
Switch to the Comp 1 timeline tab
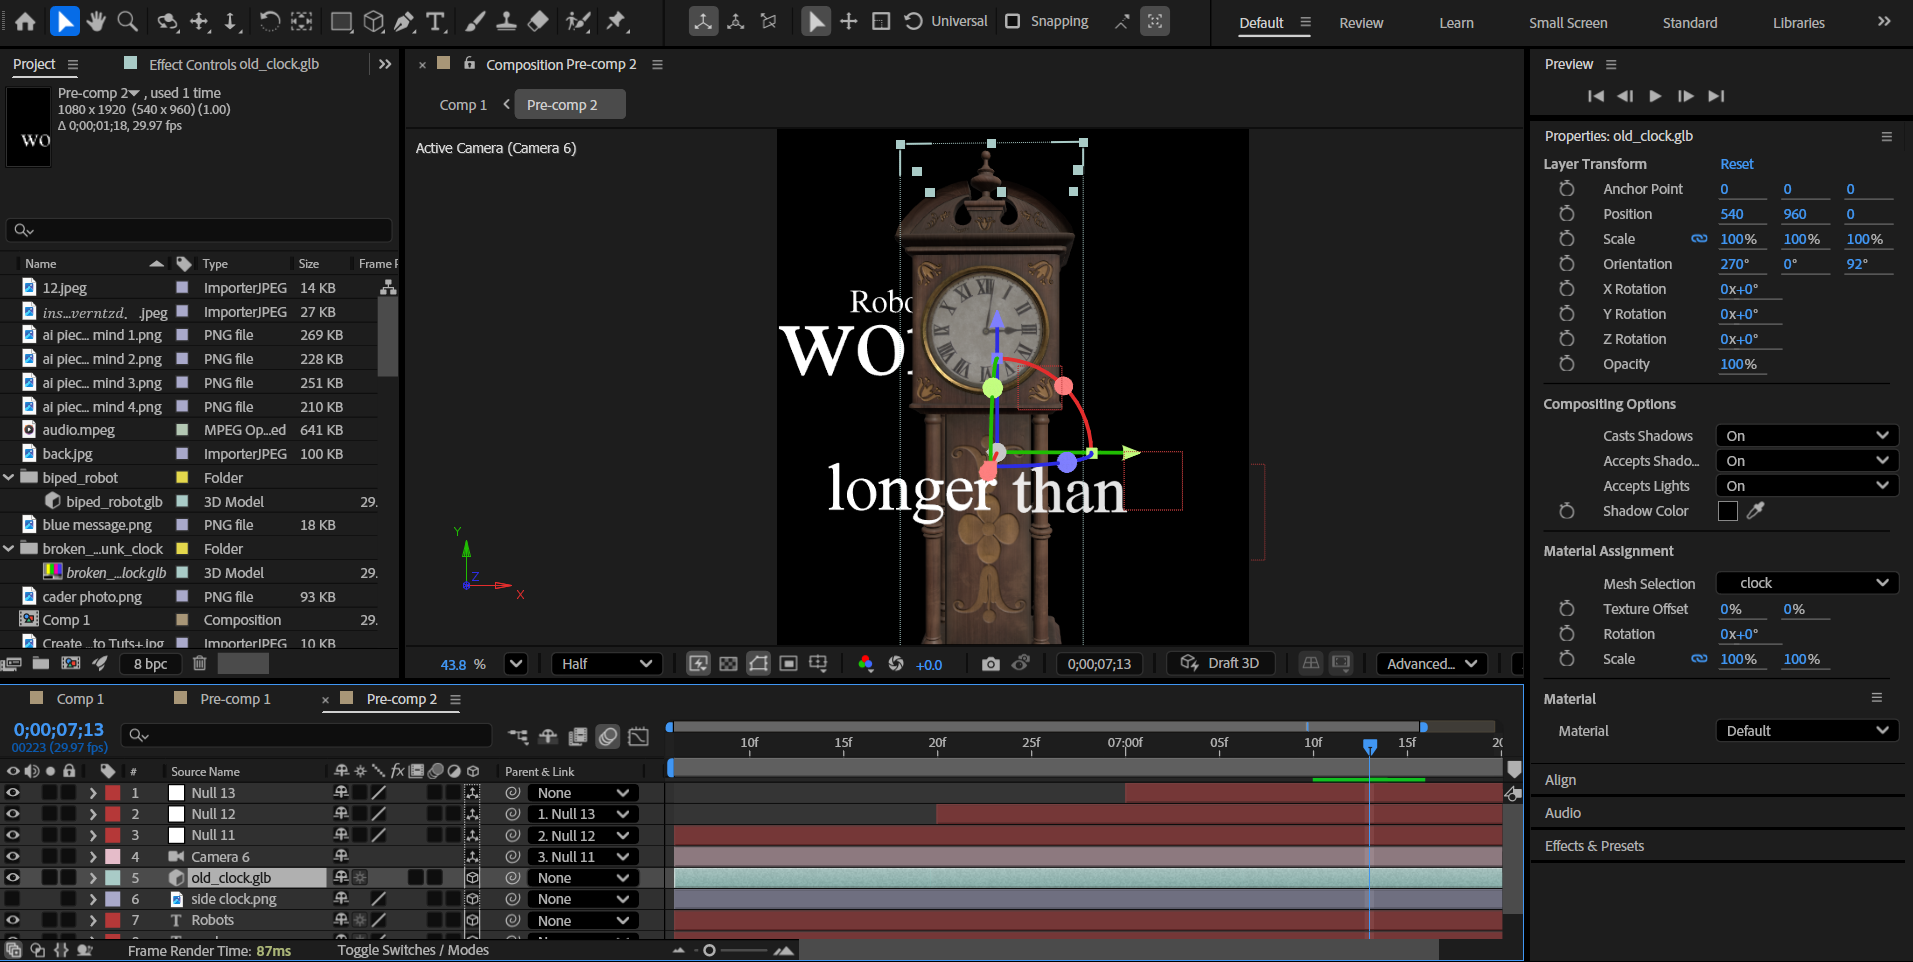pos(80,699)
